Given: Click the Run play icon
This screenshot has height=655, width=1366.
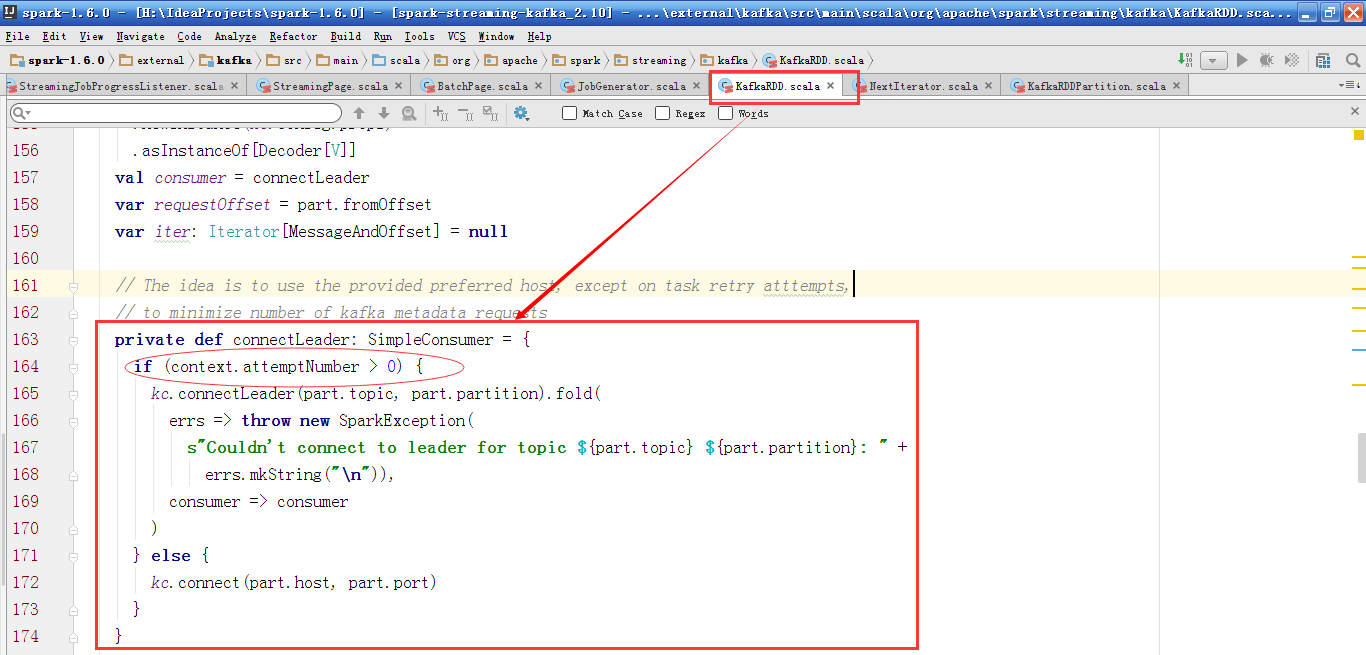Looking at the screenshot, I should tap(1242, 60).
